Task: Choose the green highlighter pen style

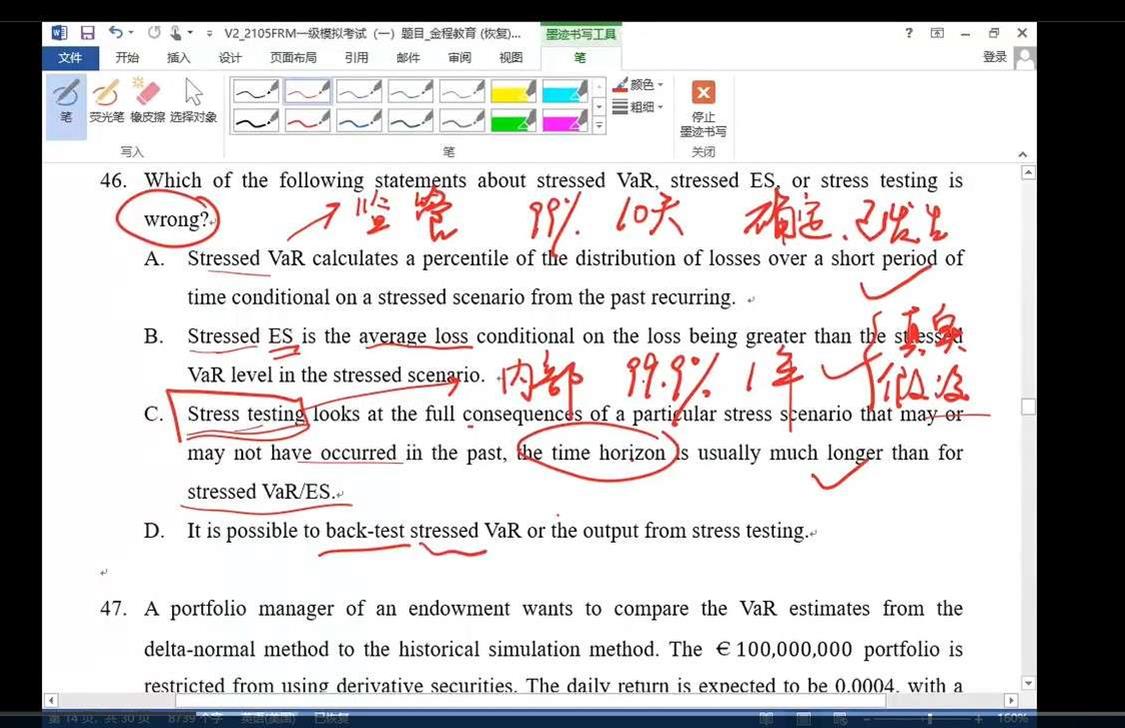Action: pos(514,120)
